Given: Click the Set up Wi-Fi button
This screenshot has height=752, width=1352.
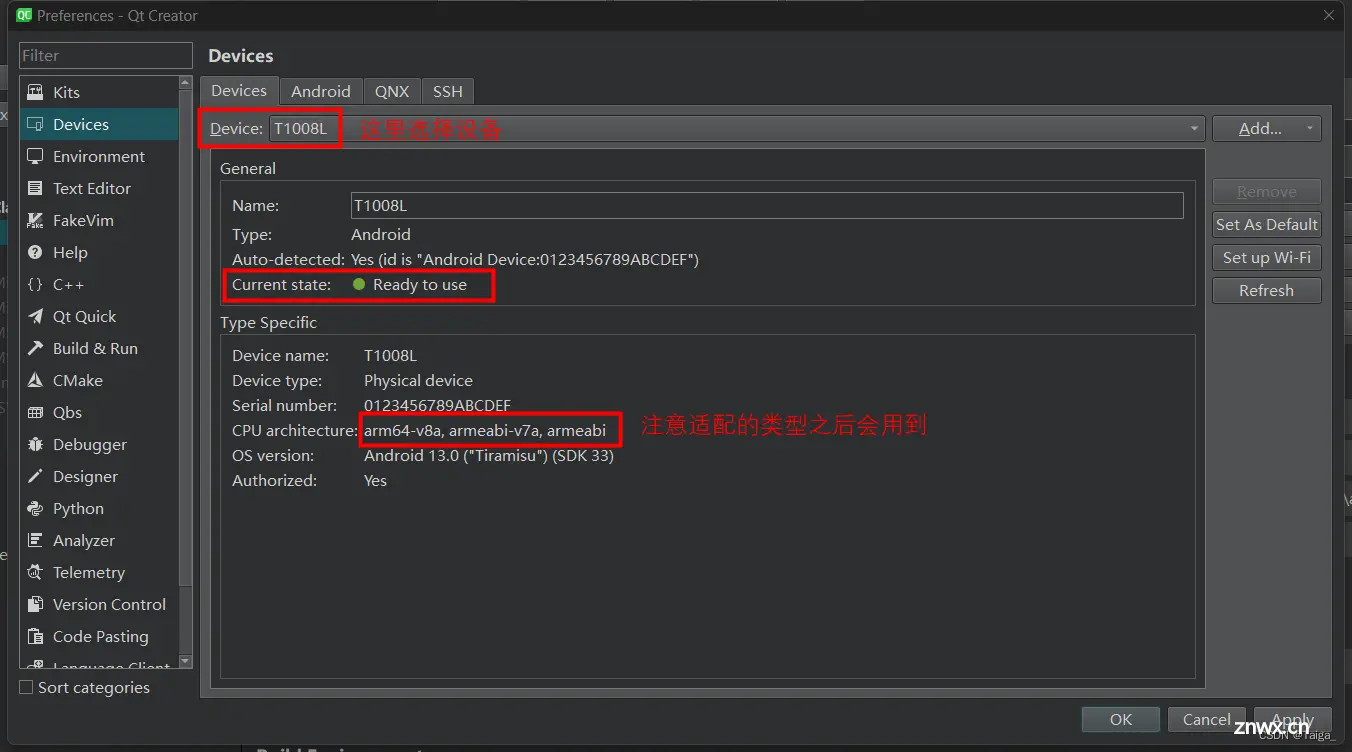Looking at the screenshot, I should [1266, 257].
